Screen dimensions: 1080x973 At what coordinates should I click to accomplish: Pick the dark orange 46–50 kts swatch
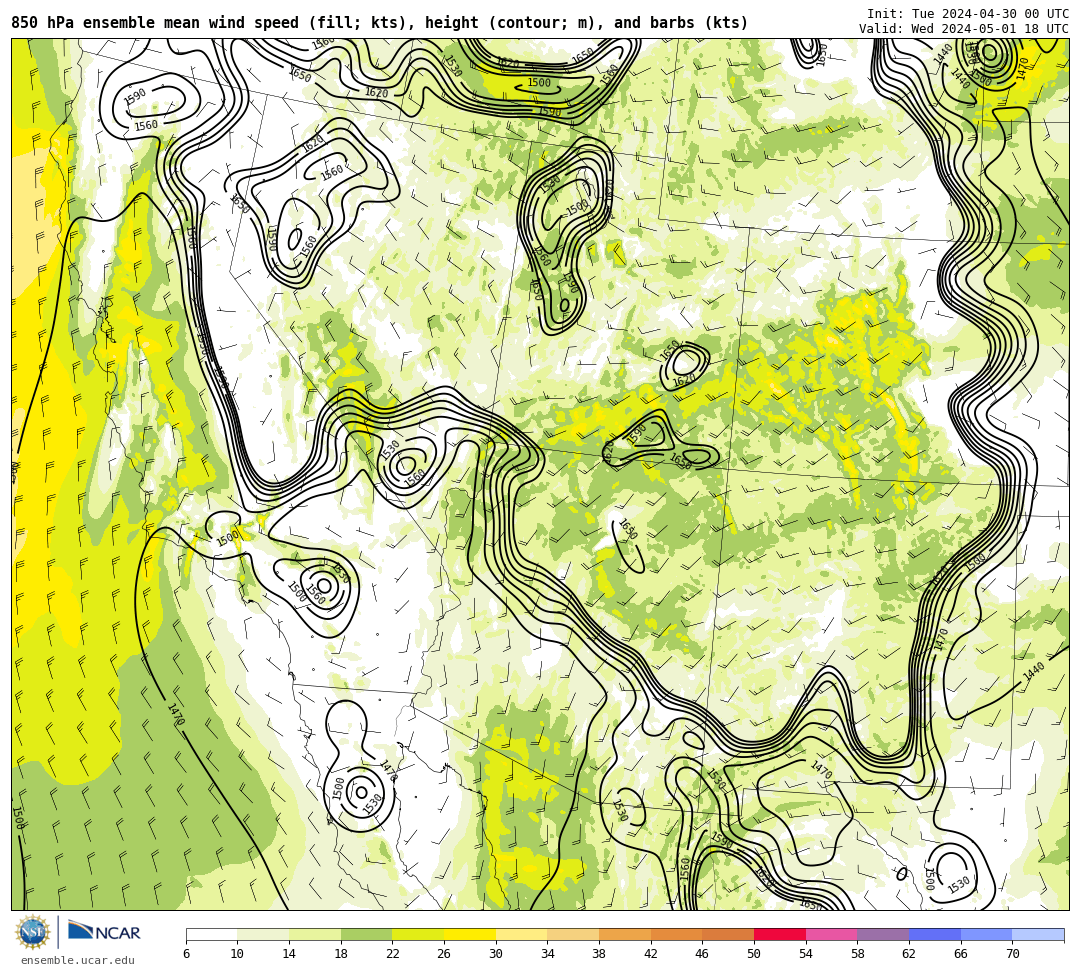tap(728, 934)
